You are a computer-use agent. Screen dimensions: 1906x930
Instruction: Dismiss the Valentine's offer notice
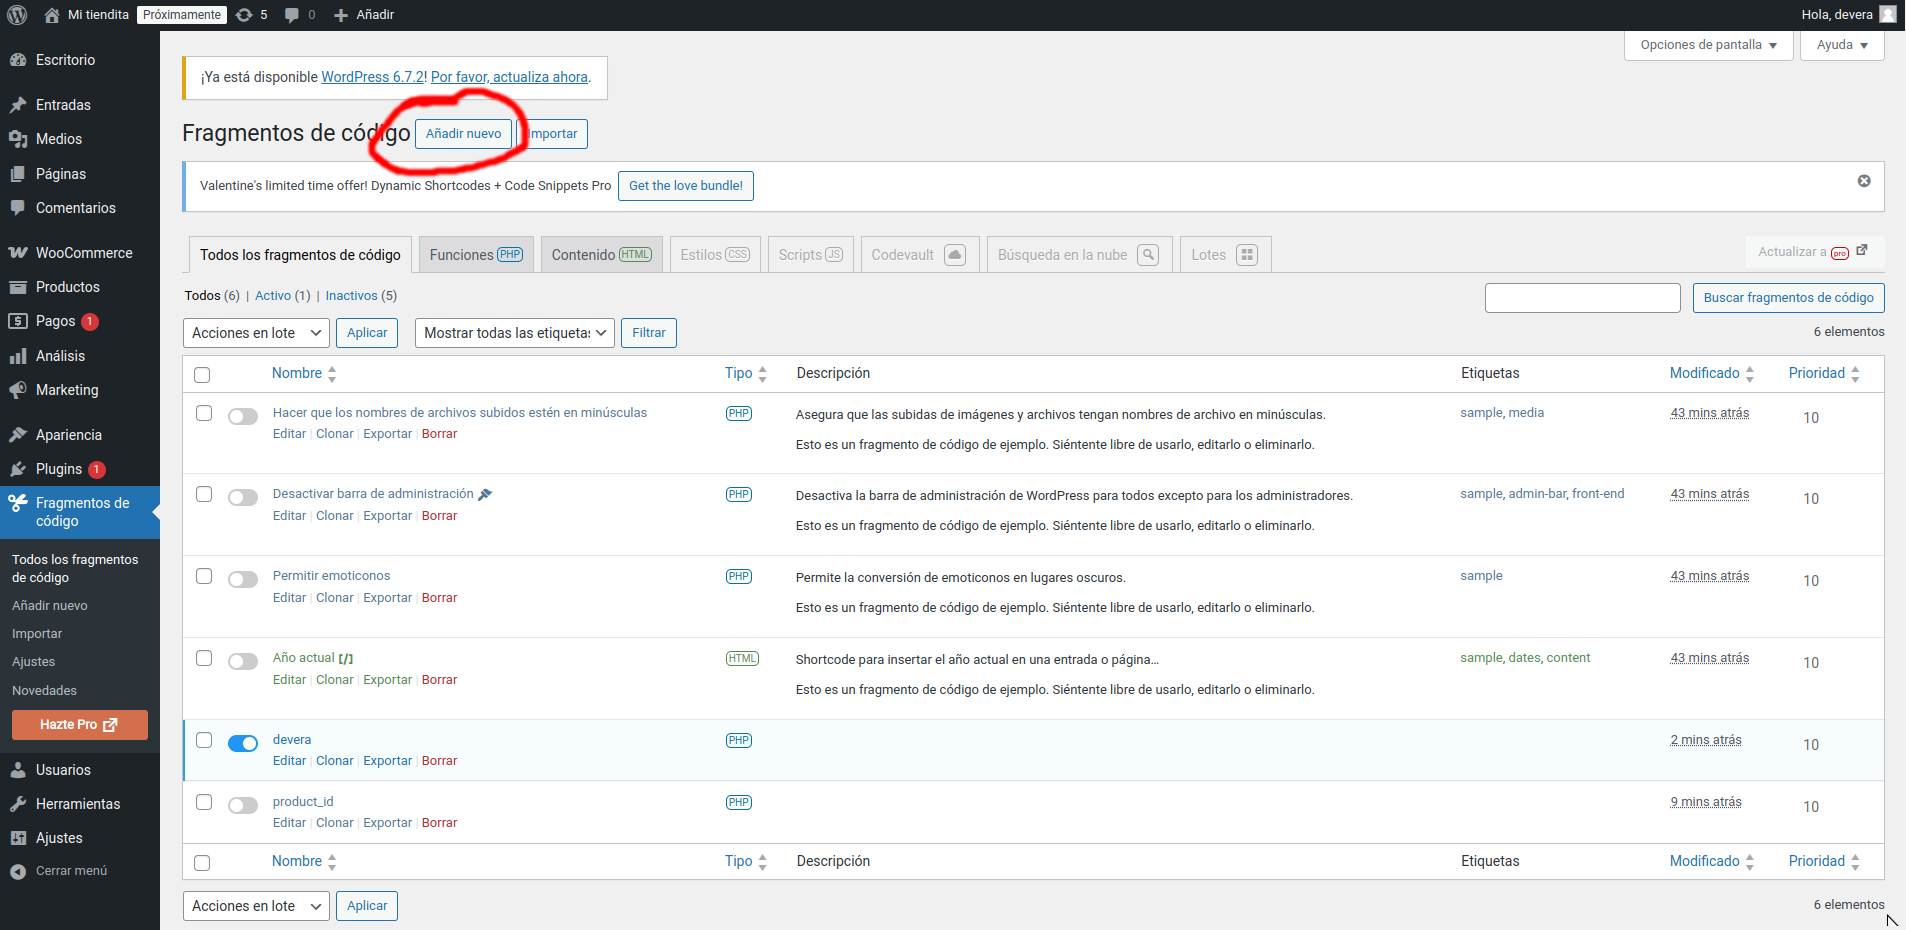[x=1864, y=181]
